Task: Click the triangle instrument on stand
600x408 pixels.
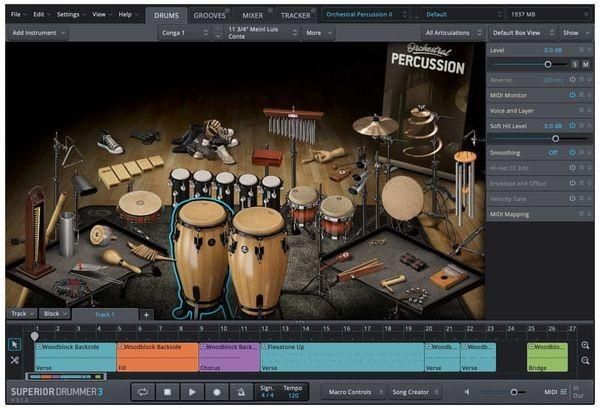Action: (72, 152)
